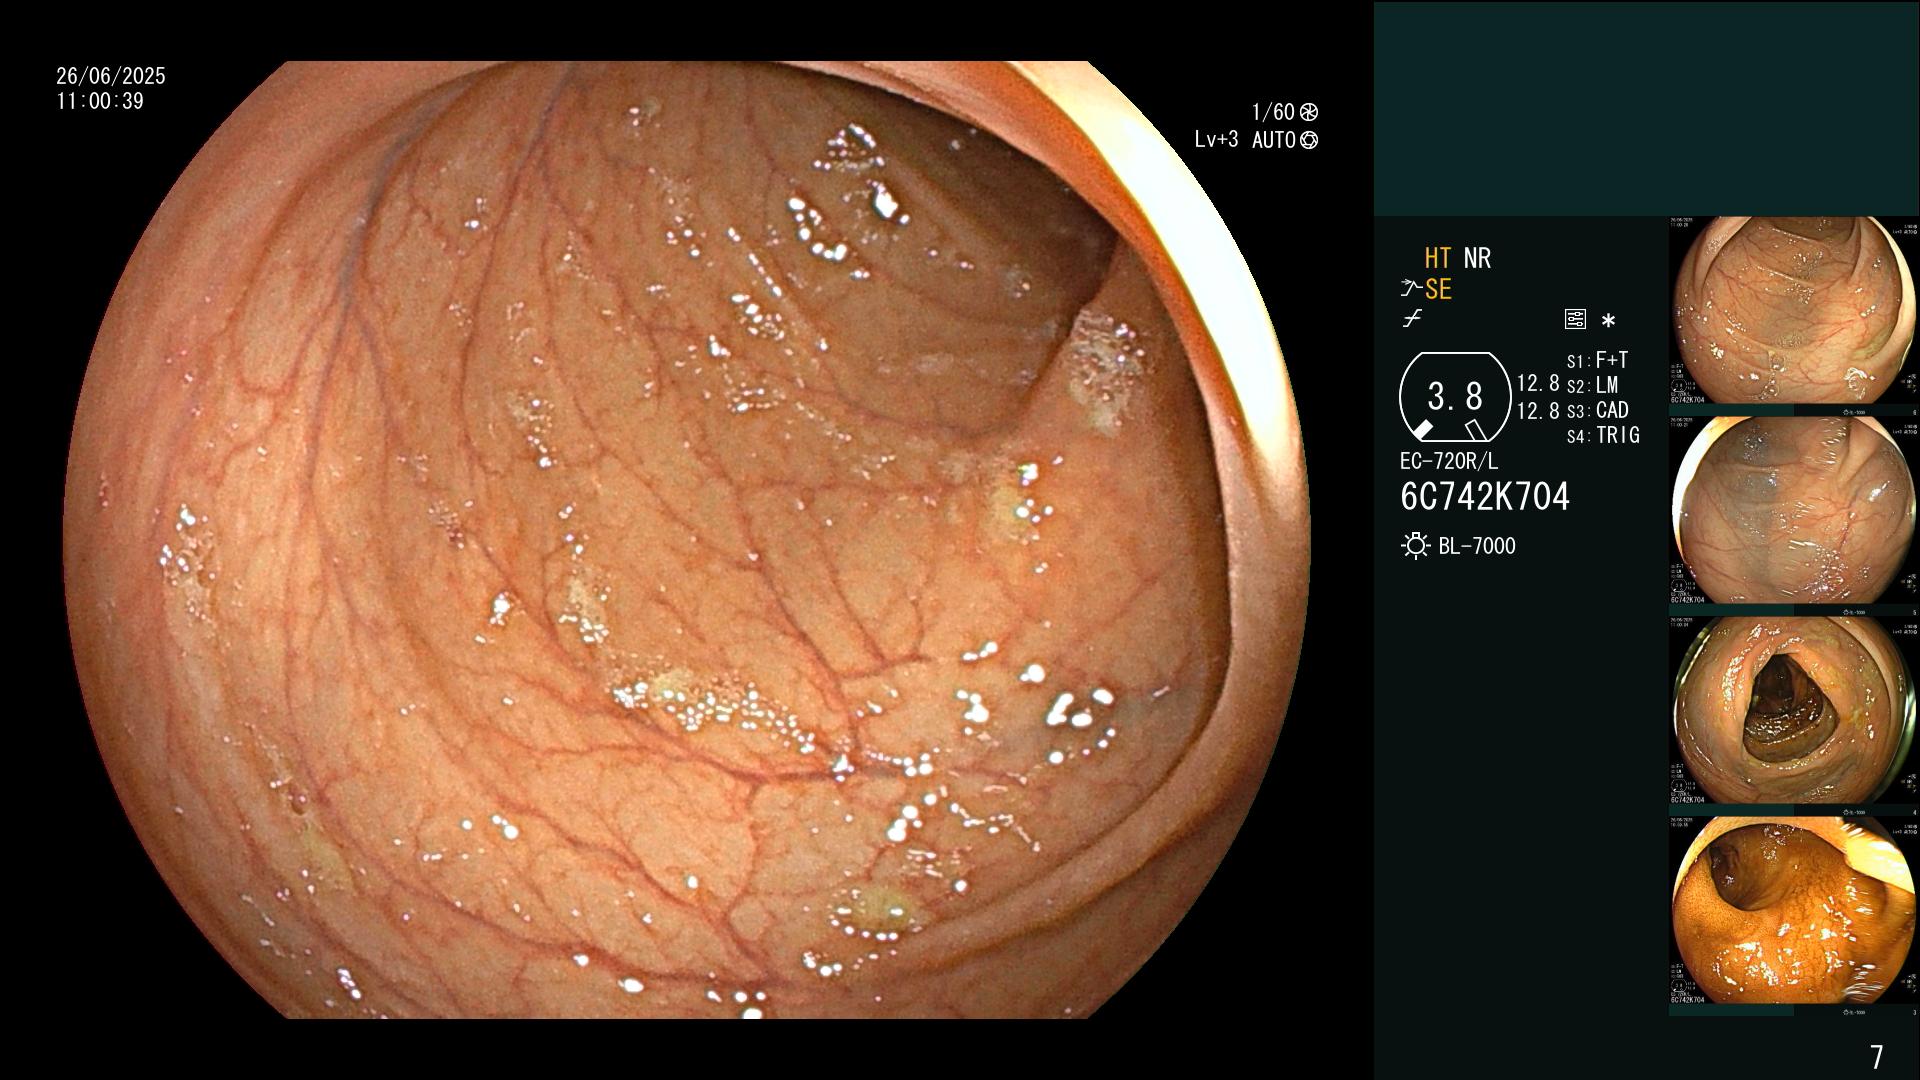1920x1080 pixels.
Task: Click the settings sliders icon
Action: point(1575,320)
